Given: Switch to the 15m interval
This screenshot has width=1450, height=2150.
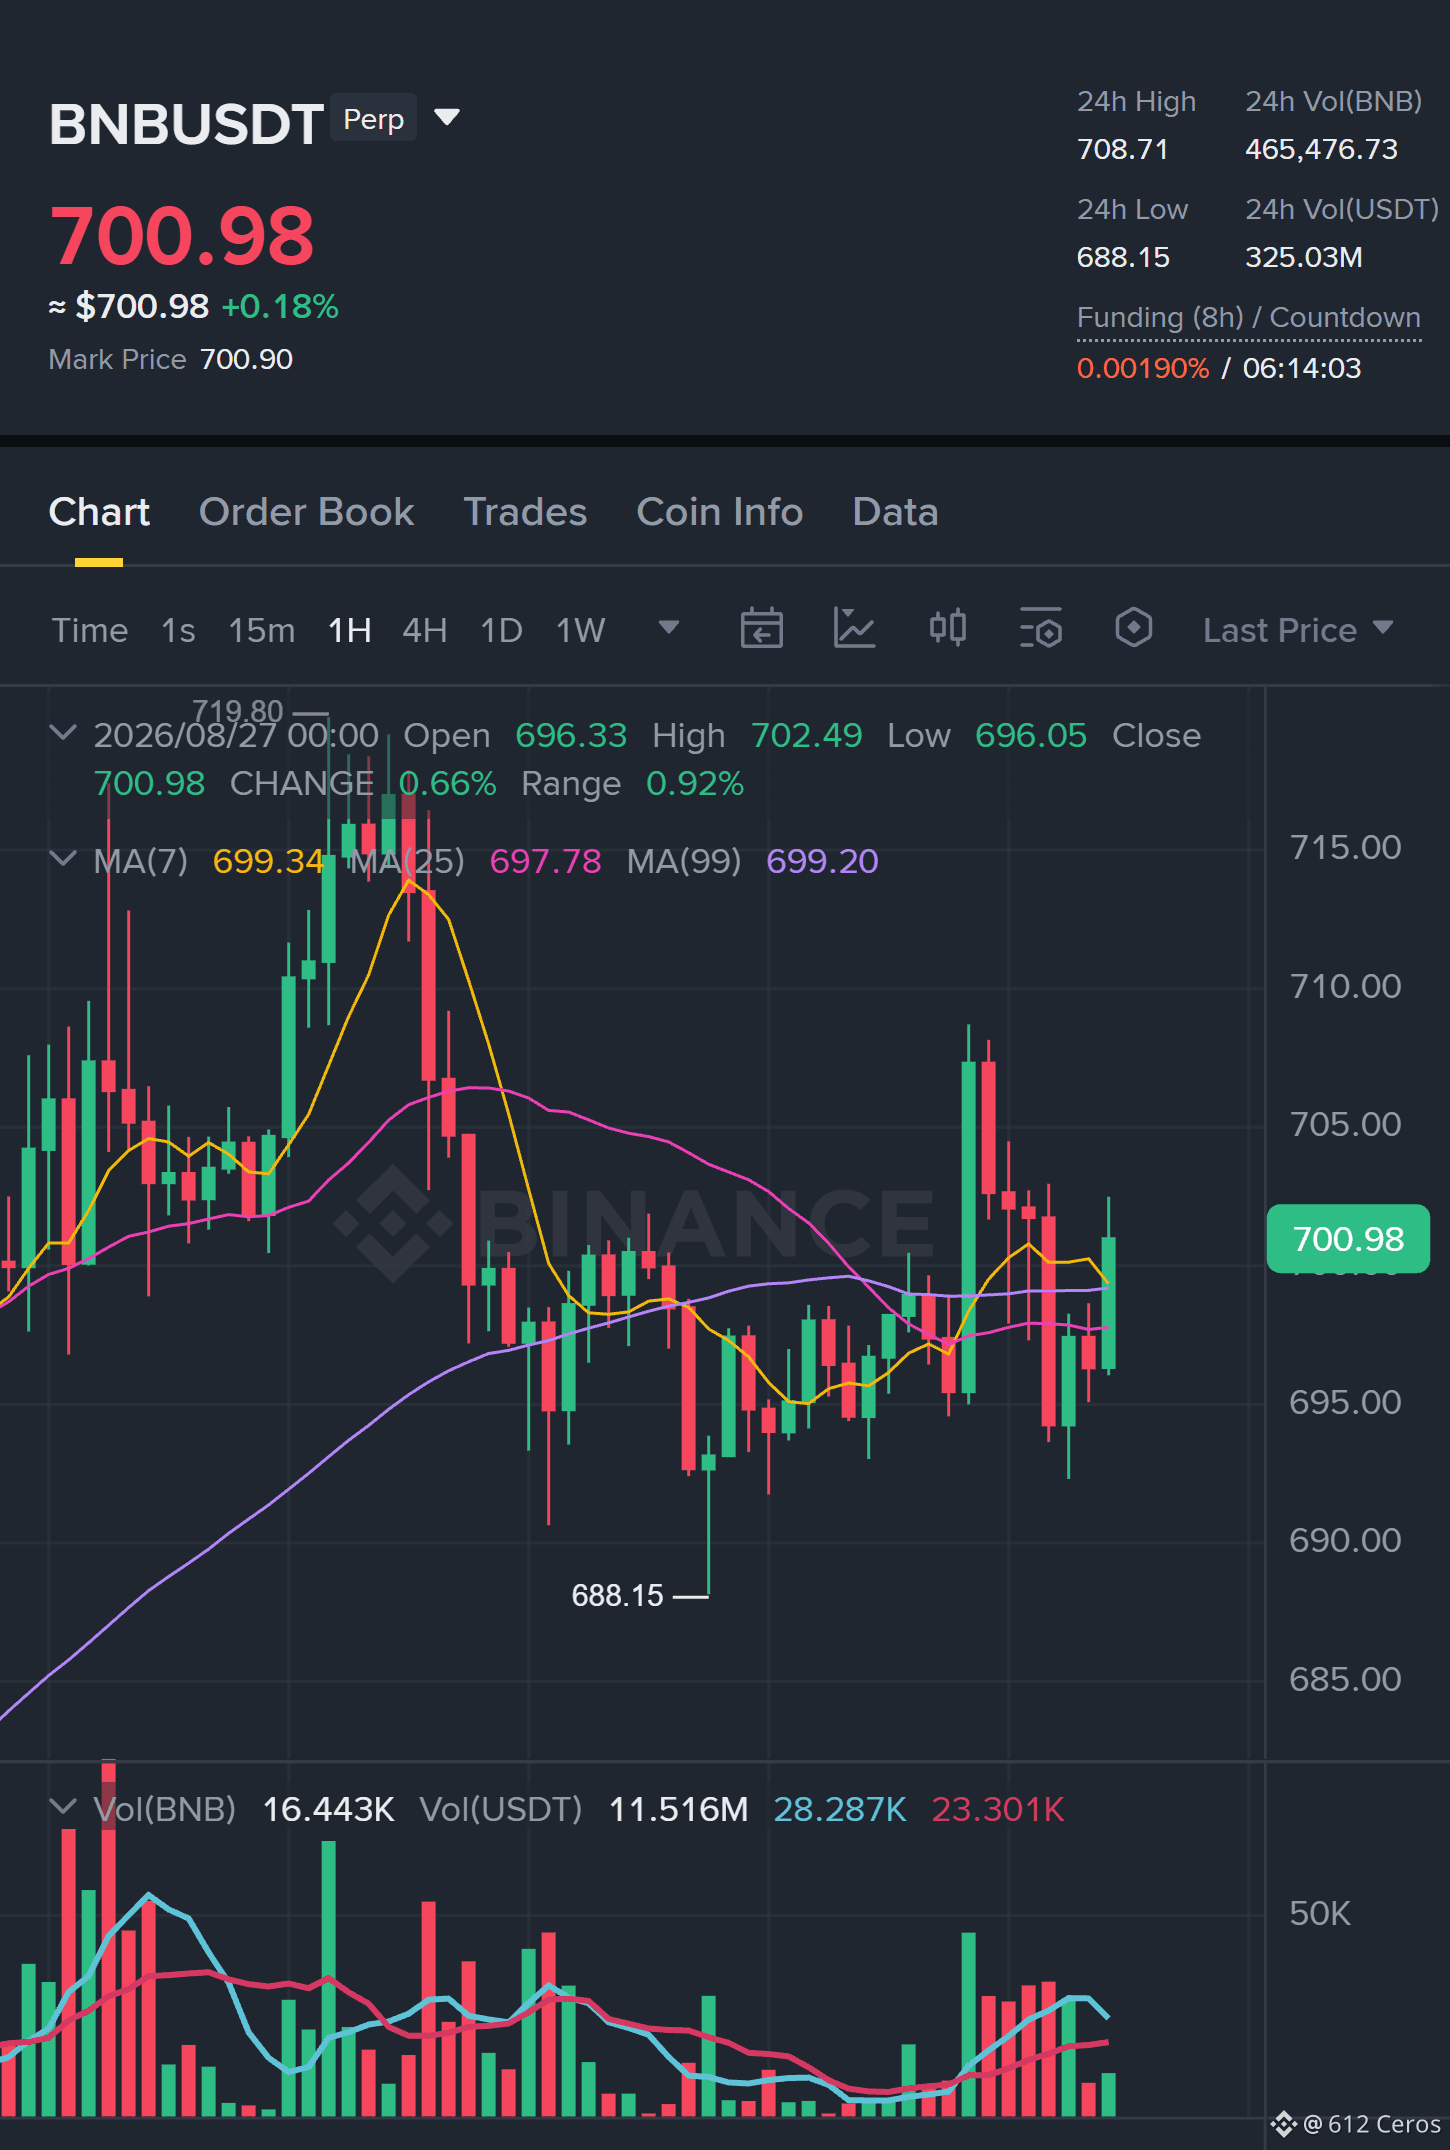Looking at the screenshot, I should click(261, 630).
